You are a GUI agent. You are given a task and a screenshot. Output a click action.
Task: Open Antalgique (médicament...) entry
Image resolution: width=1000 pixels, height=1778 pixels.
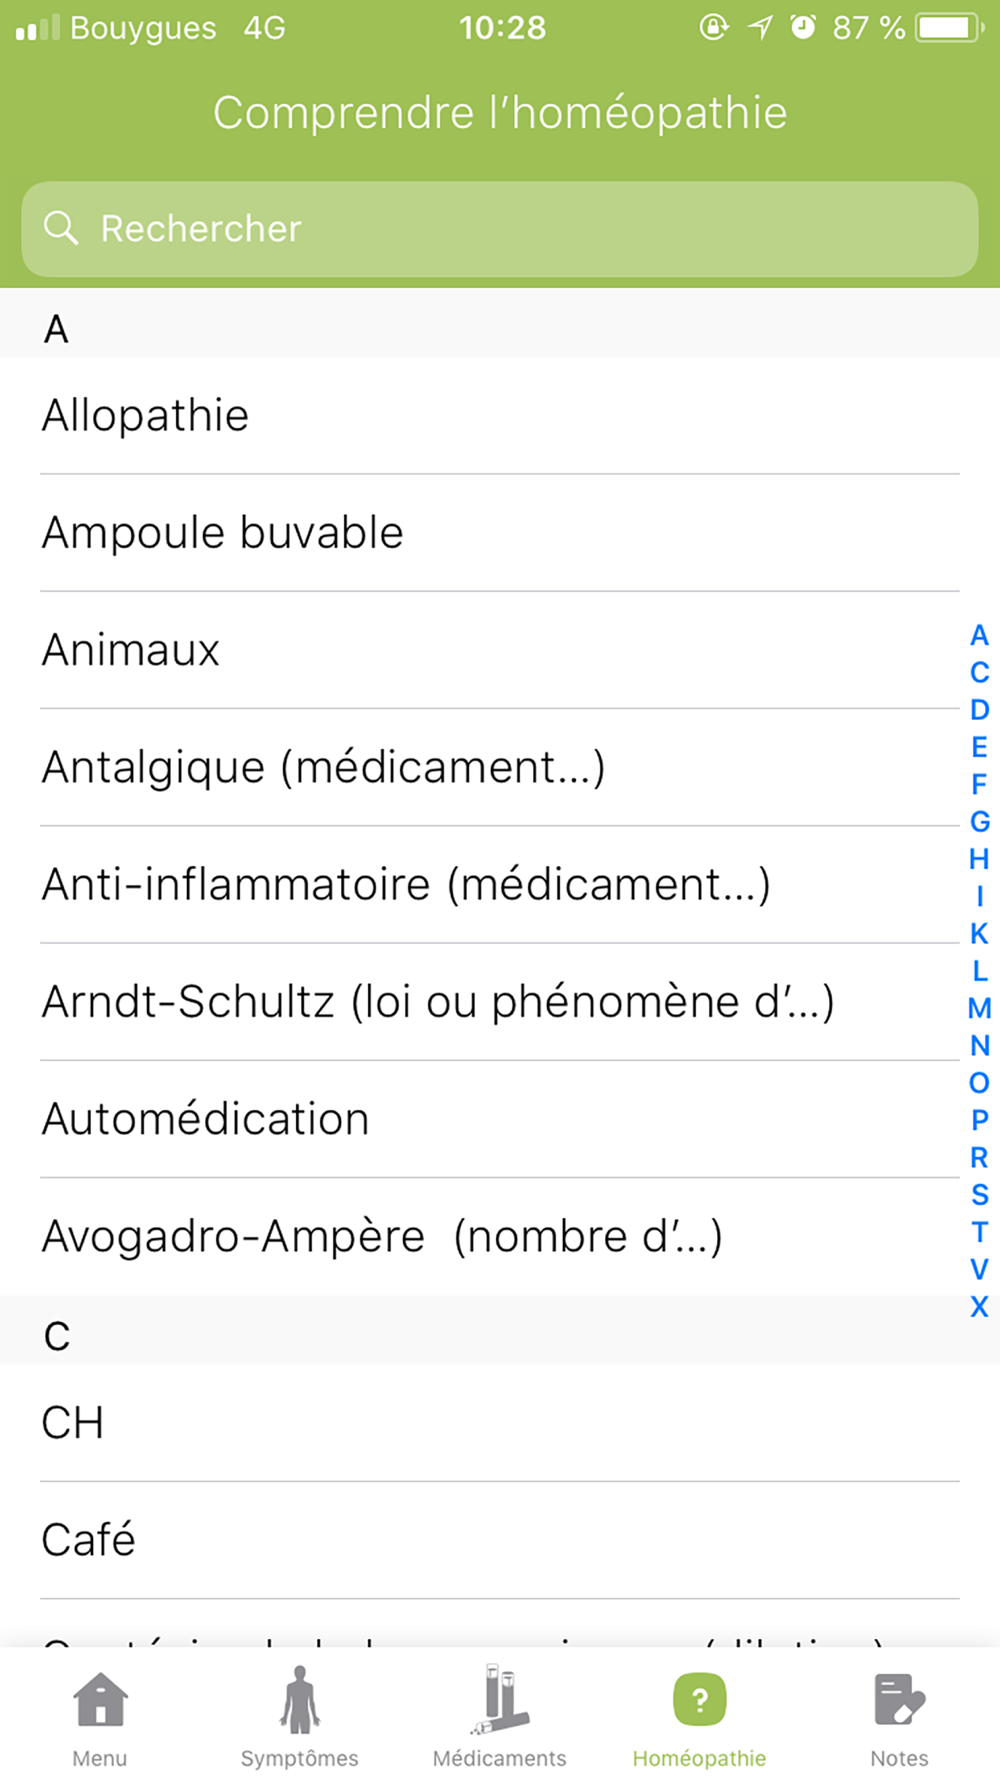pyautogui.click(x=500, y=767)
